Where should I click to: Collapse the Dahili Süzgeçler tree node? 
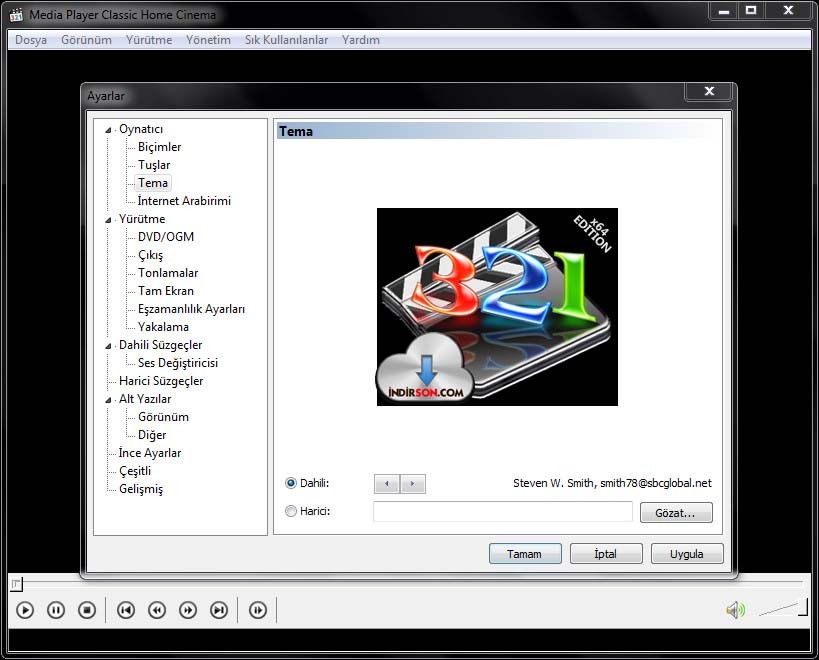click(109, 346)
